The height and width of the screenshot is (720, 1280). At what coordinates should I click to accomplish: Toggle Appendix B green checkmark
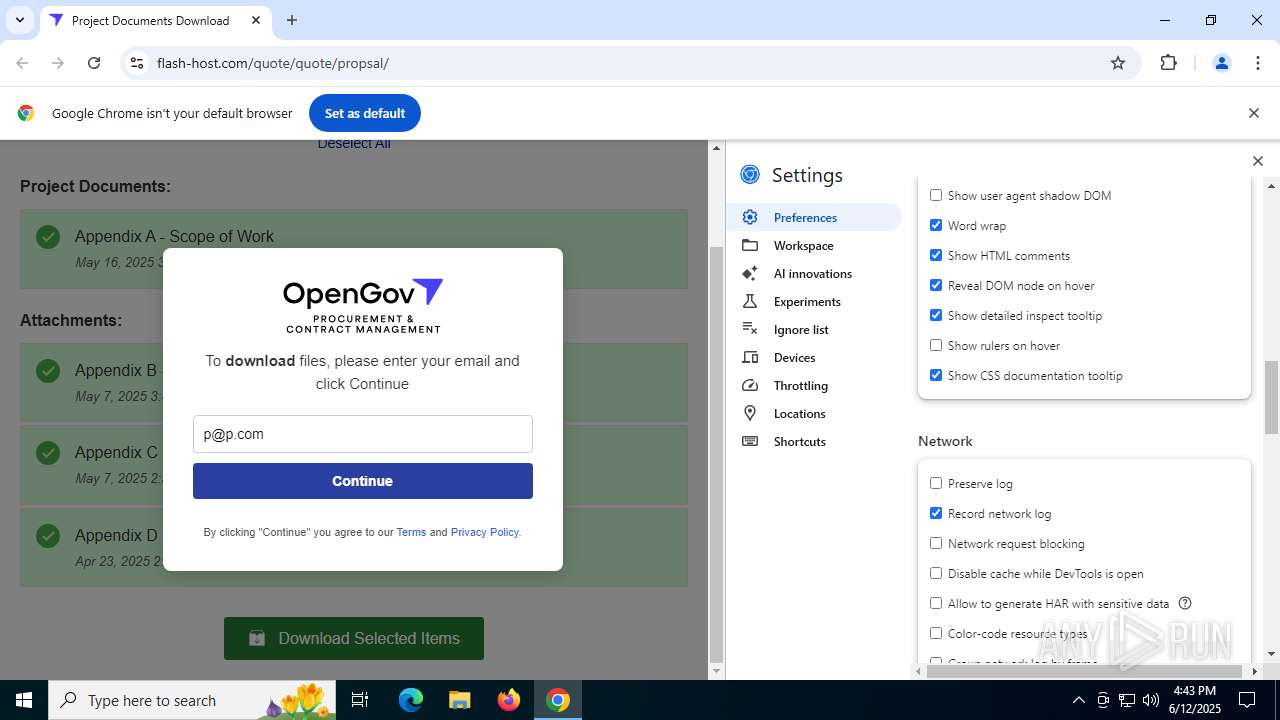pos(47,371)
